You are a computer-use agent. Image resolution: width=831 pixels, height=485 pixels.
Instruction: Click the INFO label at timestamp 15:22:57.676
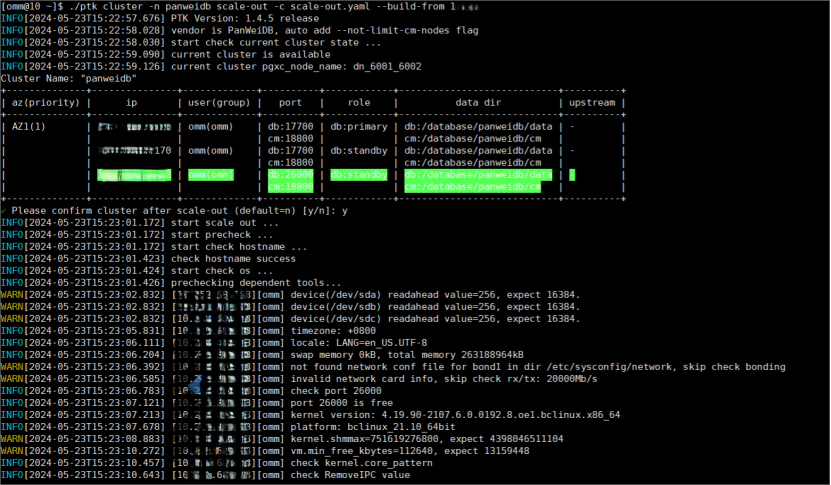(12, 19)
